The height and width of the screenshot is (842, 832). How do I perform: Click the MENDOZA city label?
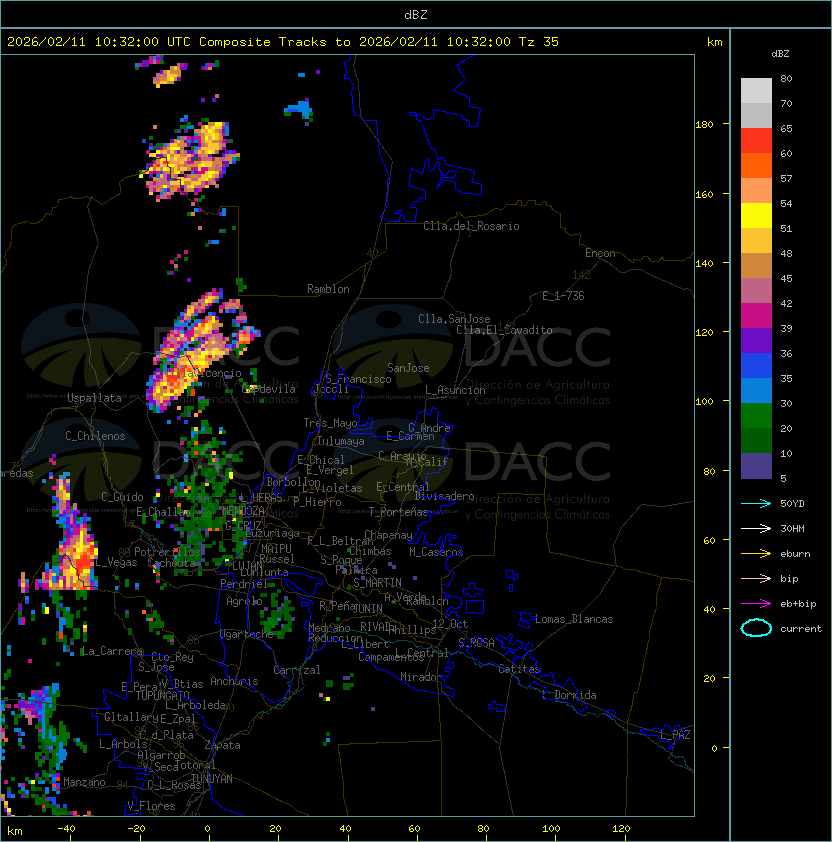(244, 510)
